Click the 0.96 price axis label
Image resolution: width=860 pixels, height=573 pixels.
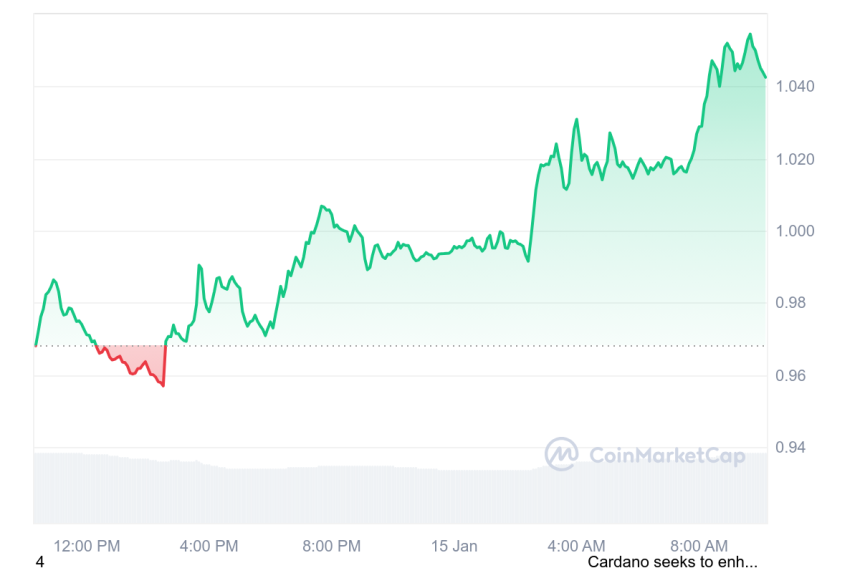790,375
